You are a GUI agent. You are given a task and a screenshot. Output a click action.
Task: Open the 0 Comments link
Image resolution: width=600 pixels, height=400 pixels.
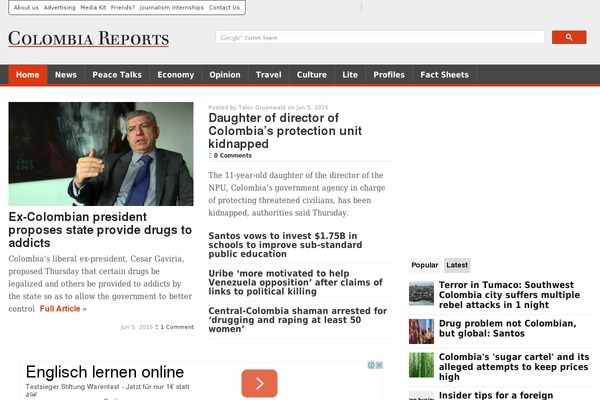(232, 155)
